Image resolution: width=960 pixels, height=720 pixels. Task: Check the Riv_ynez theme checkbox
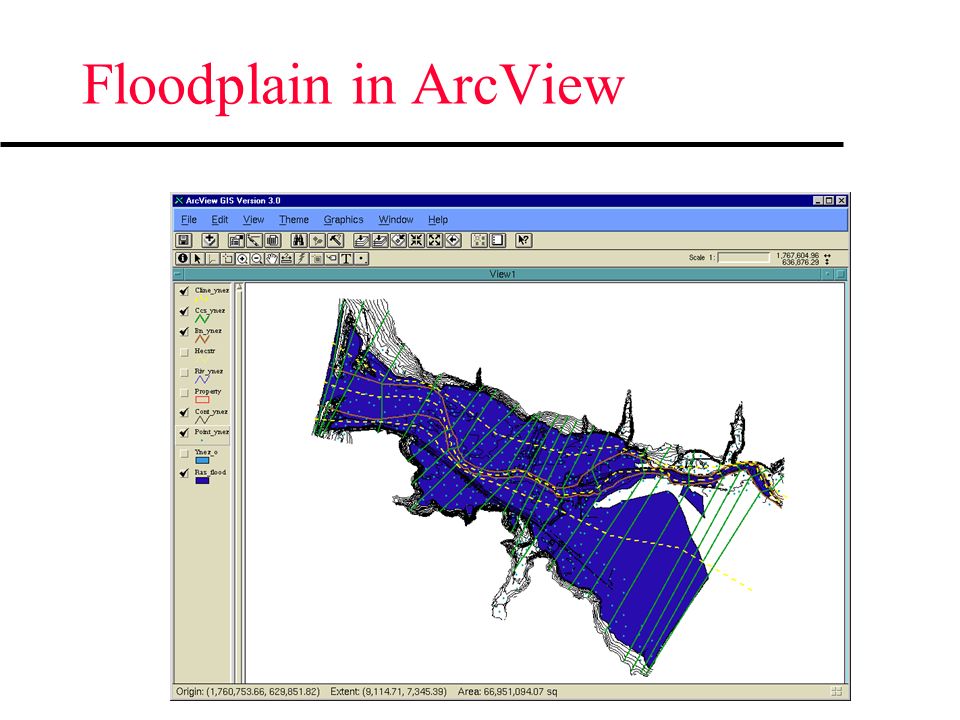(x=184, y=372)
